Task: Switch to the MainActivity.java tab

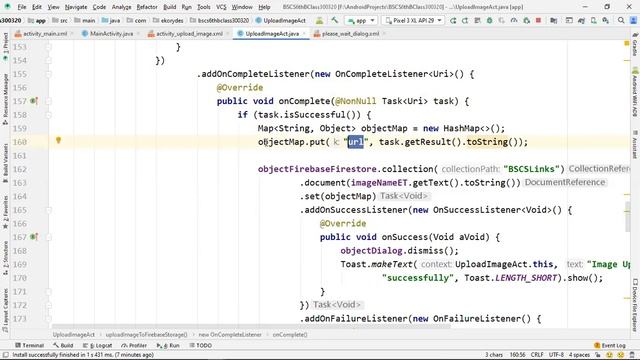Action: click(x=111, y=34)
